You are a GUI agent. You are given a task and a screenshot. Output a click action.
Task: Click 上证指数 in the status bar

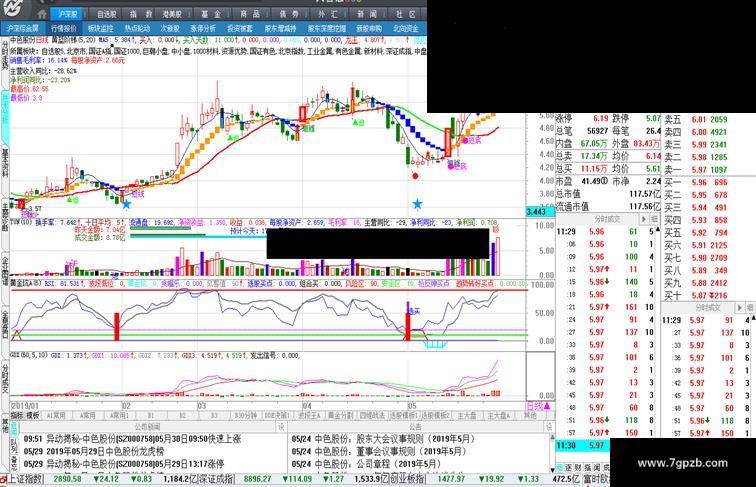[26, 479]
